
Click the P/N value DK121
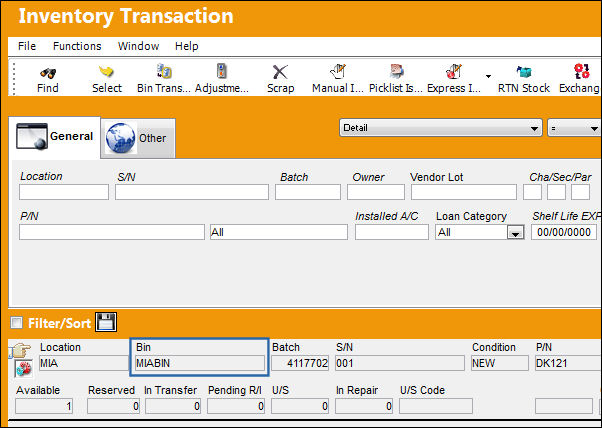tap(568, 363)
